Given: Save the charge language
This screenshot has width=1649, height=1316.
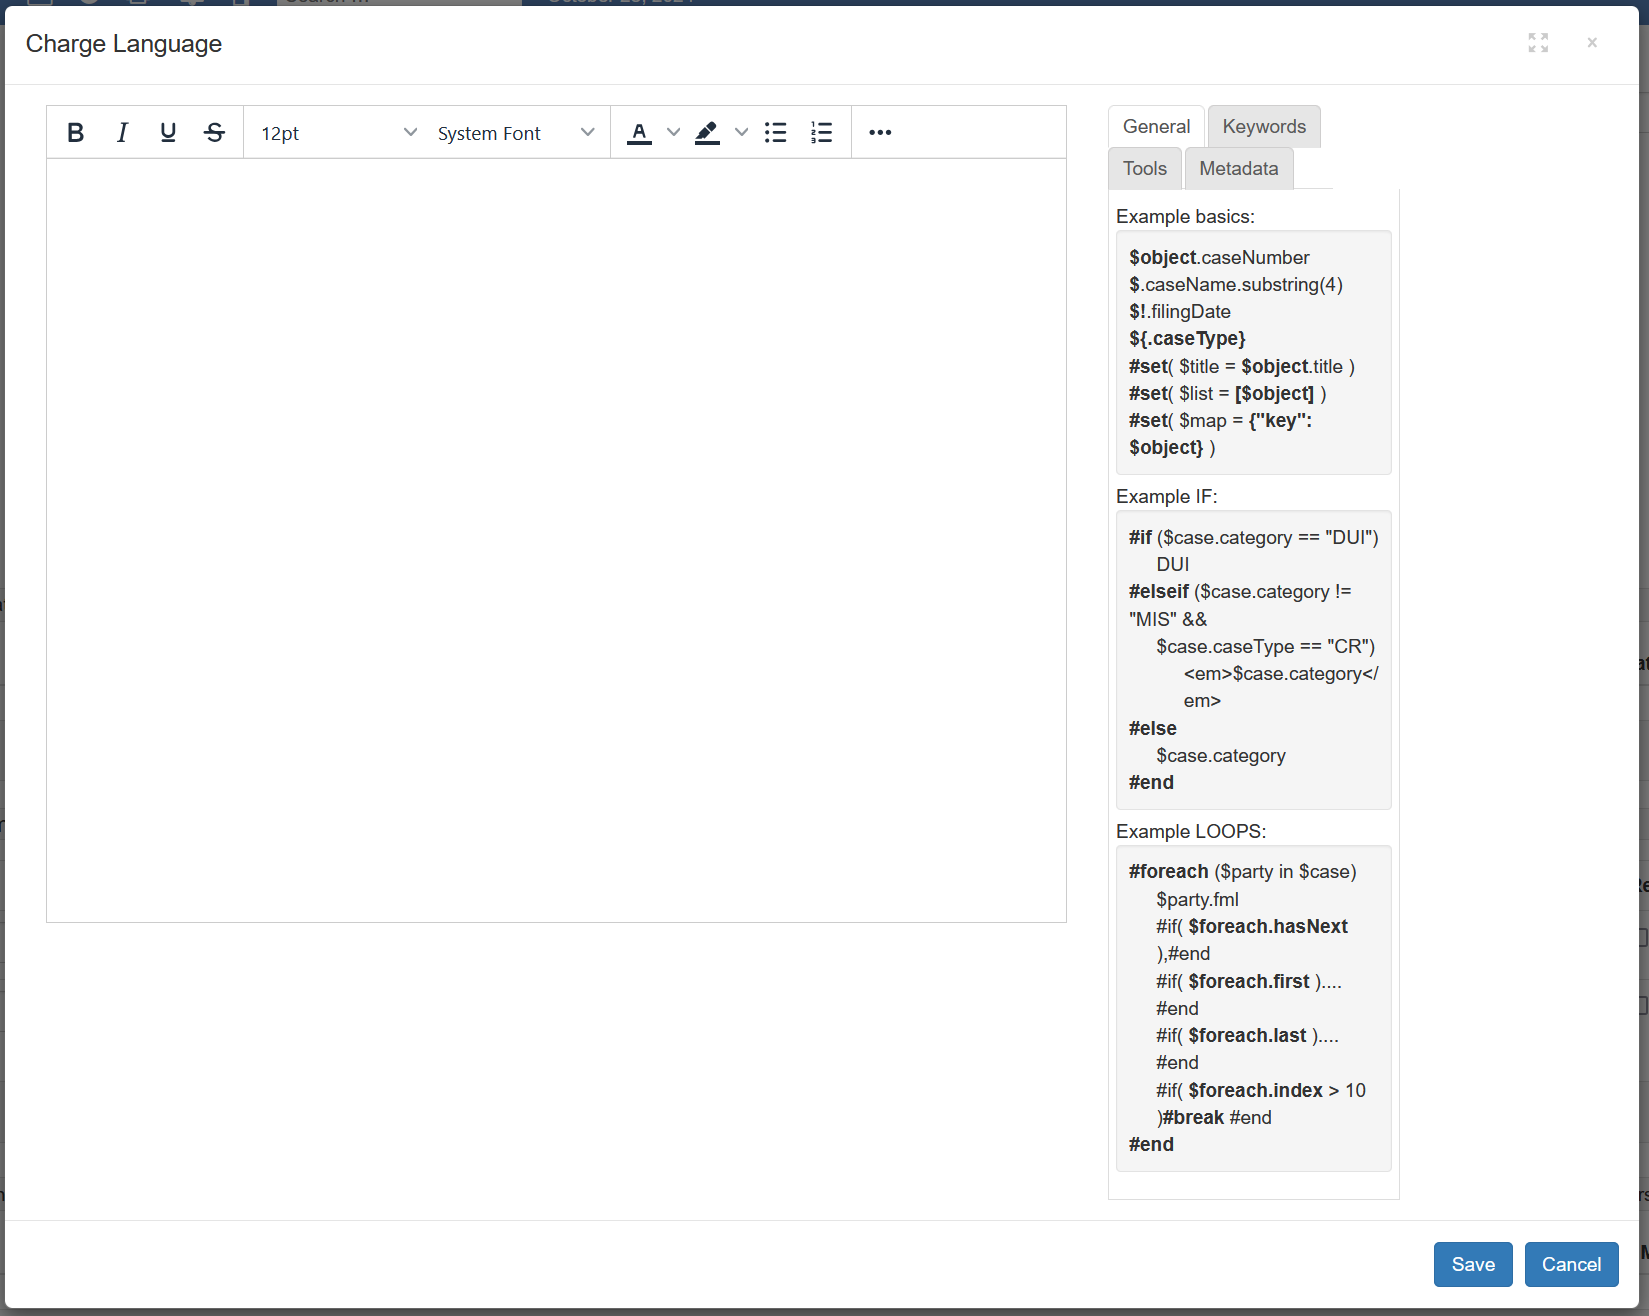Looking at the screenshot, I should 1472,1264.
